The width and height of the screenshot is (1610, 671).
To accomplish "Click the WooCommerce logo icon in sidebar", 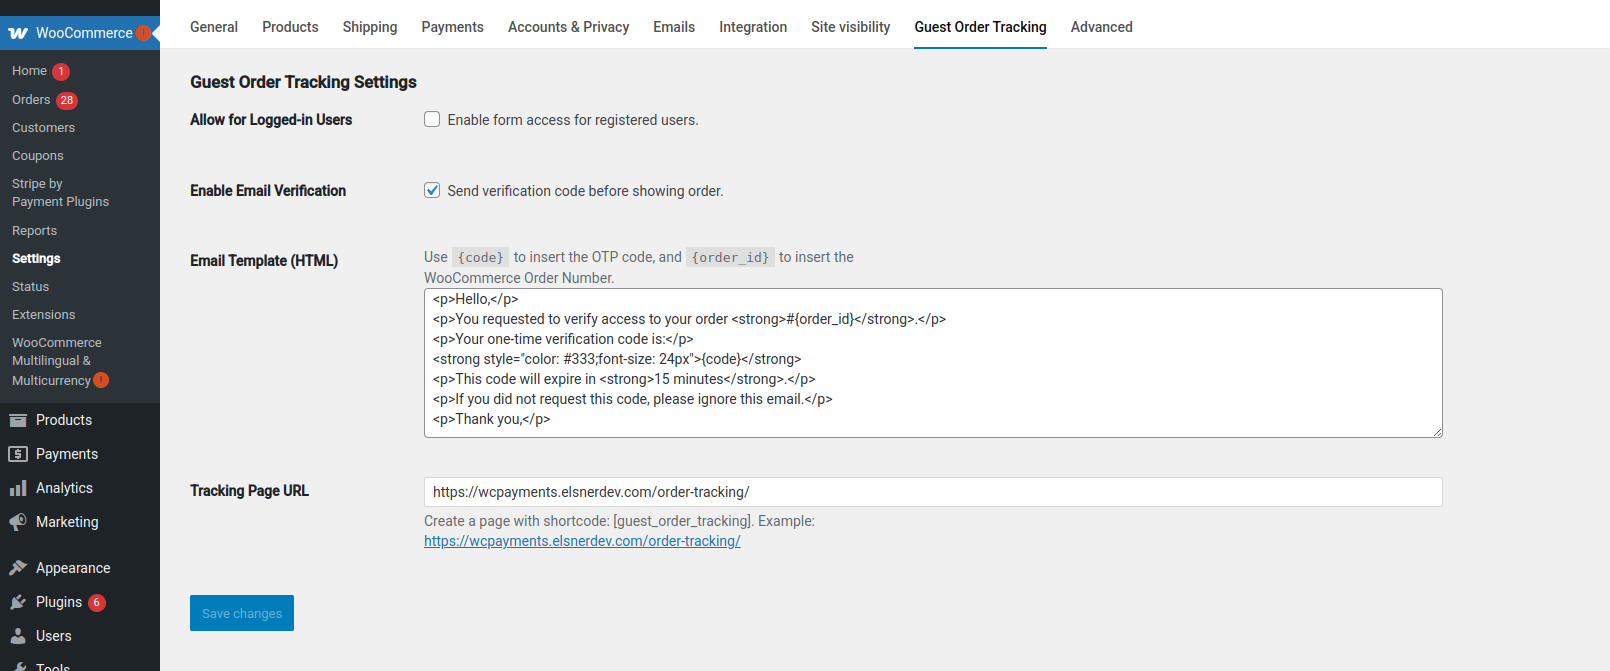I will [18, 33].
